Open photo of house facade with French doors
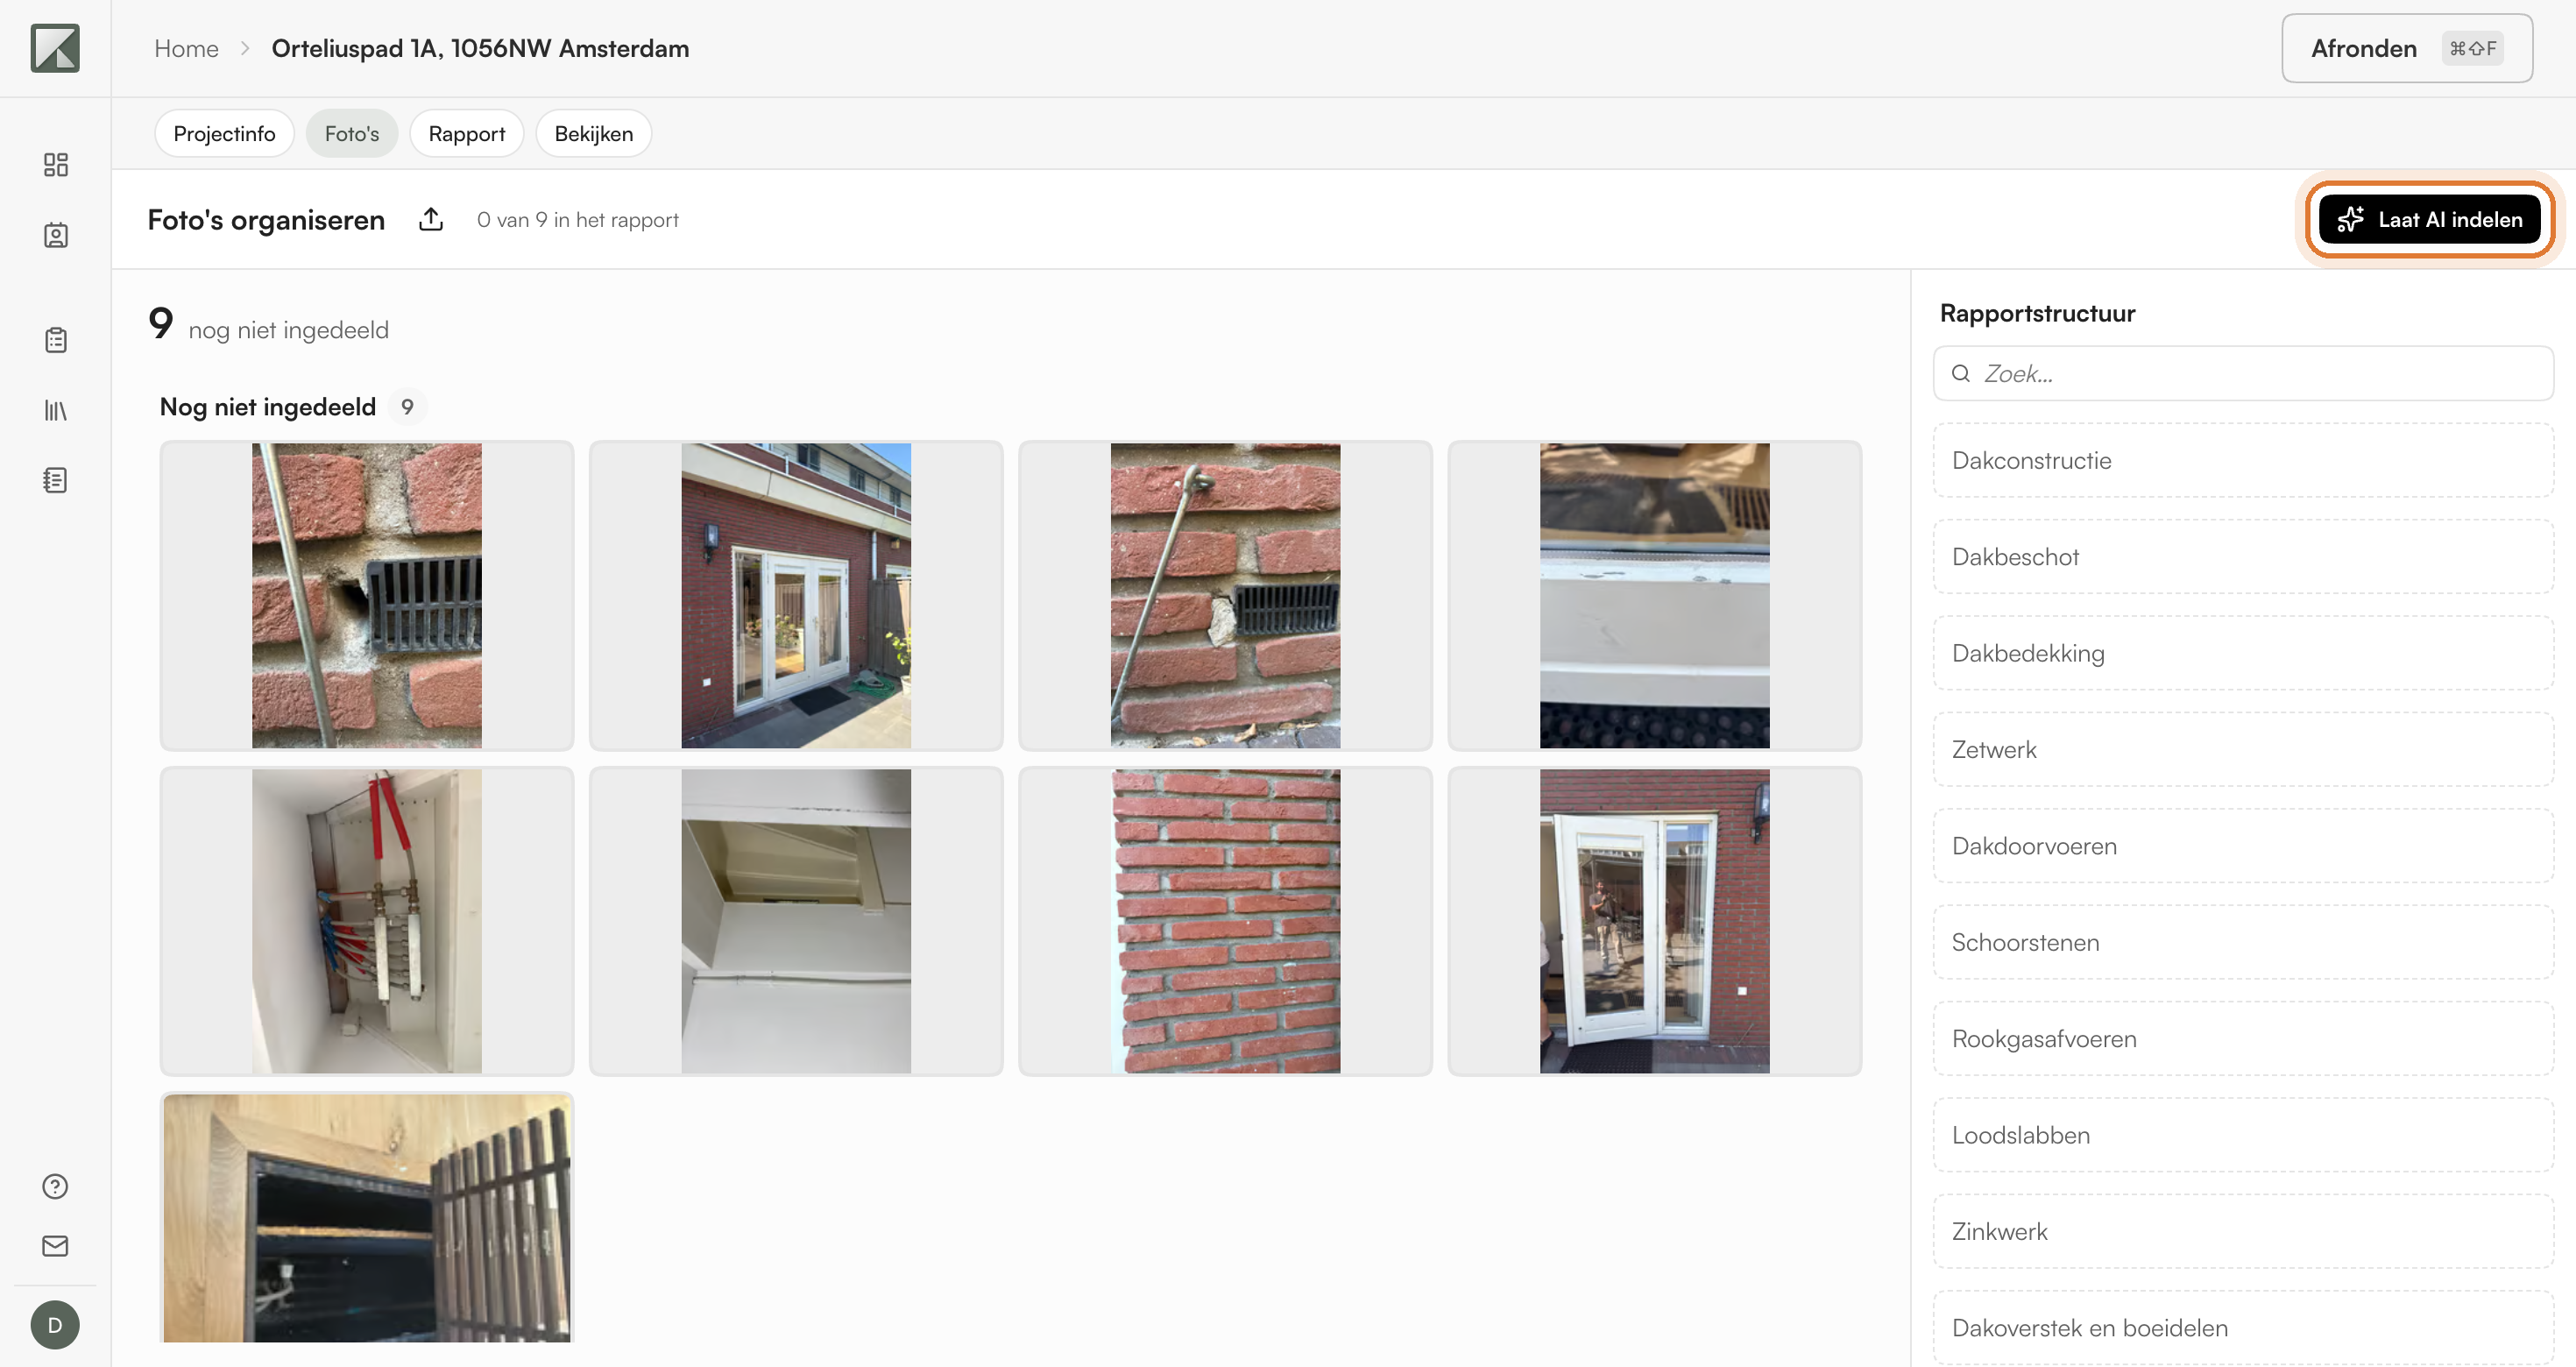The image size is (2576, 1367). point(796,596)
